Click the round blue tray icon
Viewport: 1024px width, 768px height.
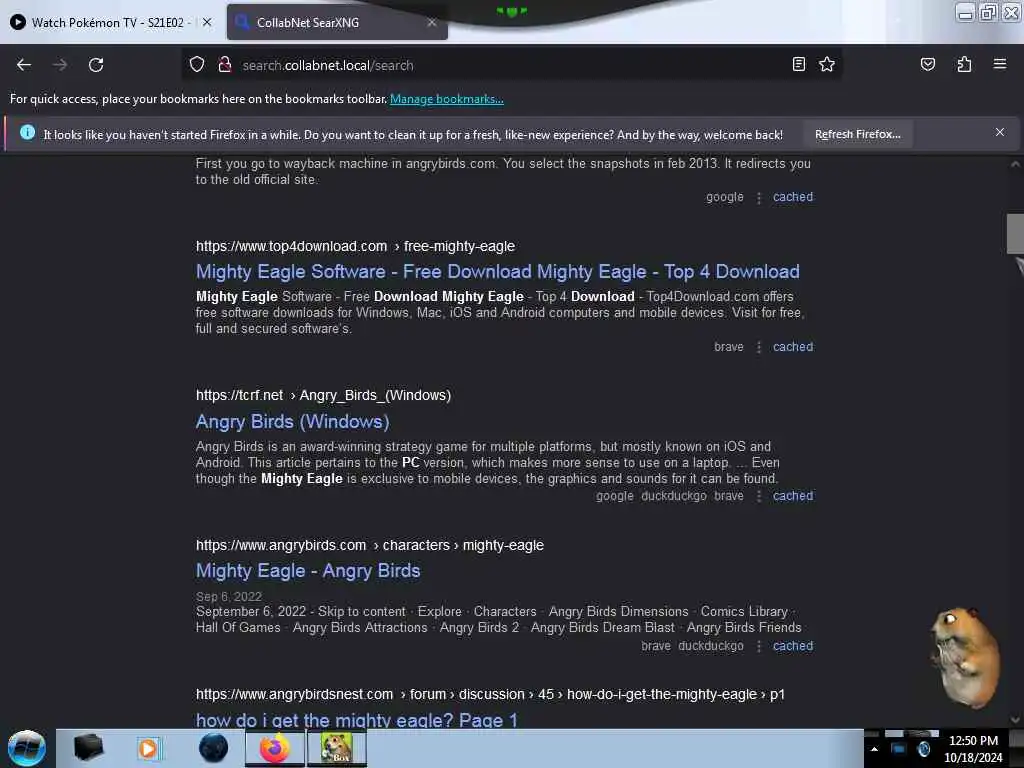(924, 749)
